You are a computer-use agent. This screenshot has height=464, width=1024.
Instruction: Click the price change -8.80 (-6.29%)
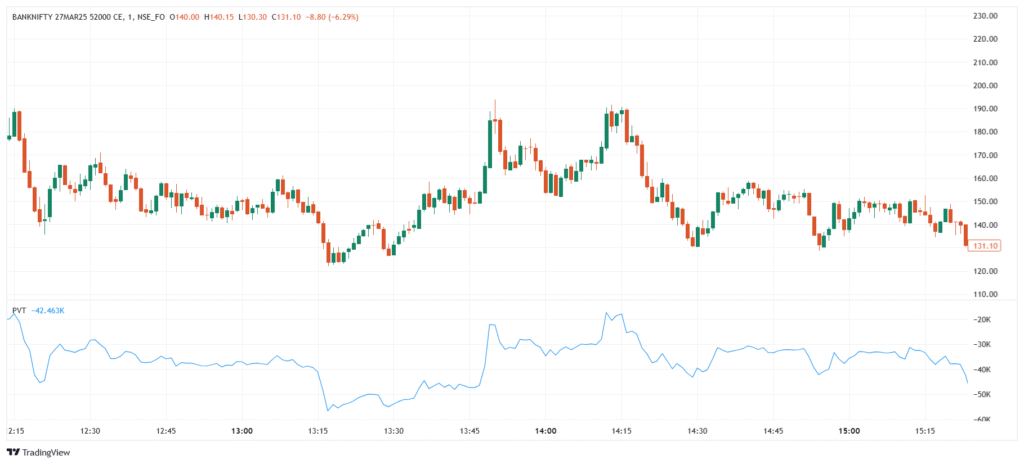334,16
